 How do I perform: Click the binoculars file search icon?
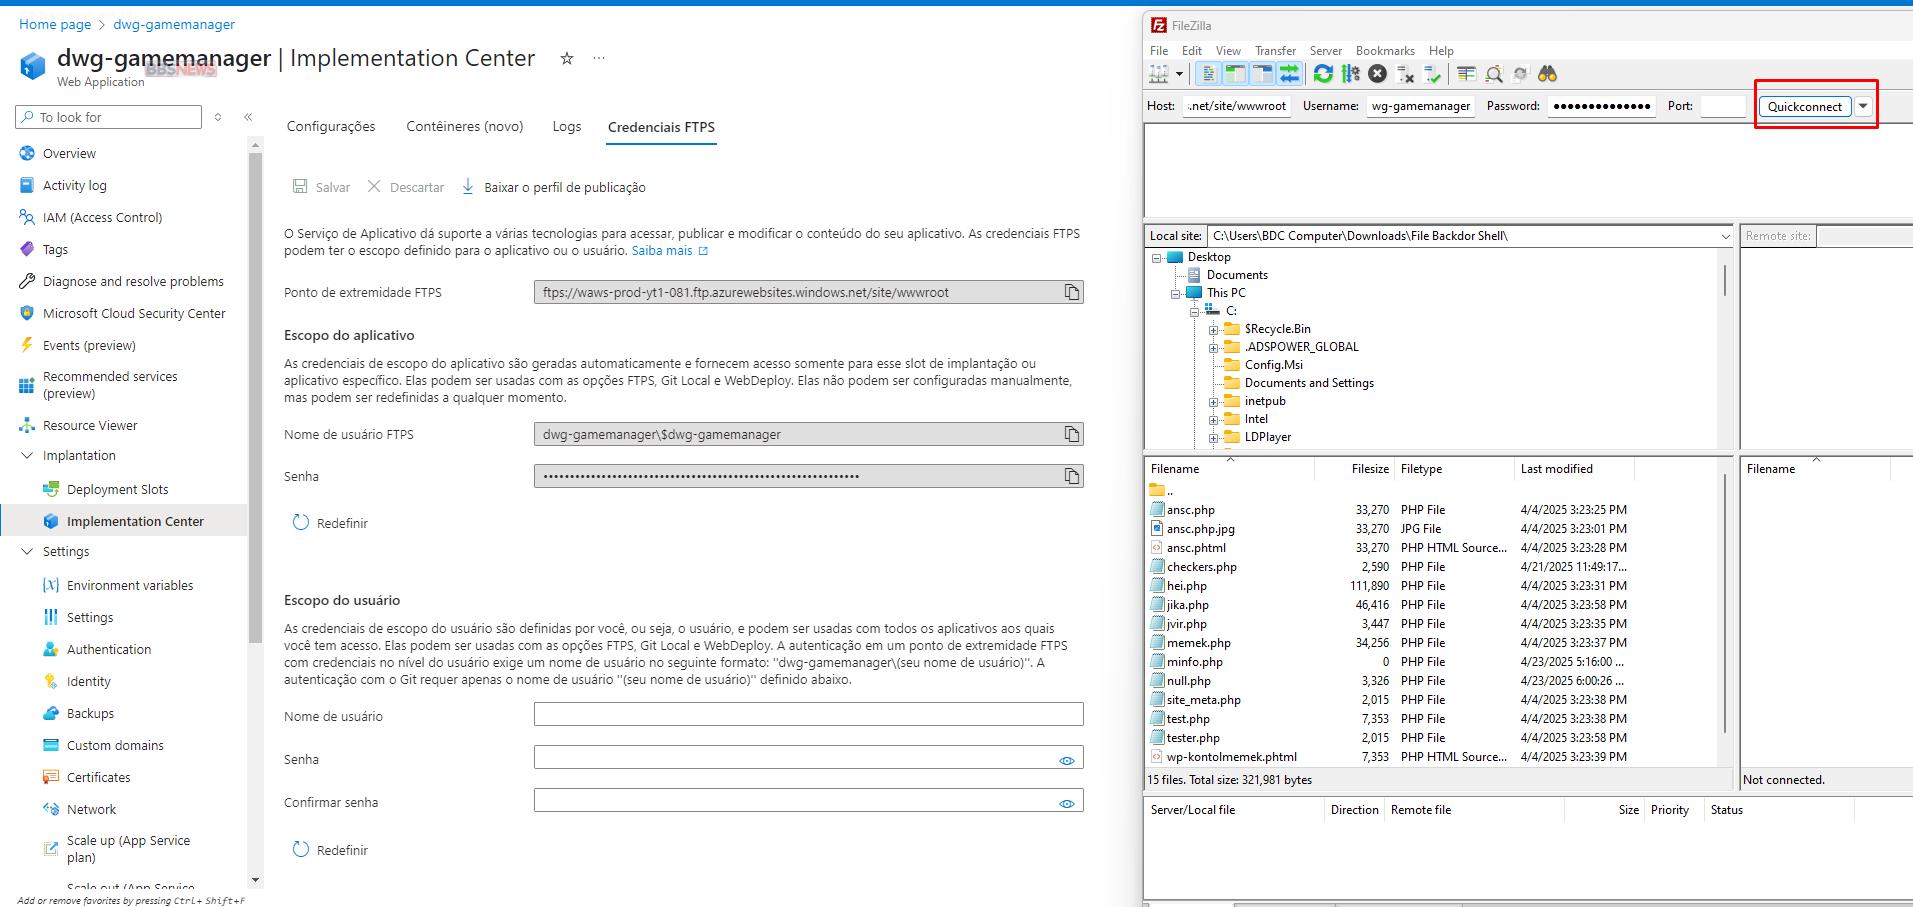coord(1547,74)
